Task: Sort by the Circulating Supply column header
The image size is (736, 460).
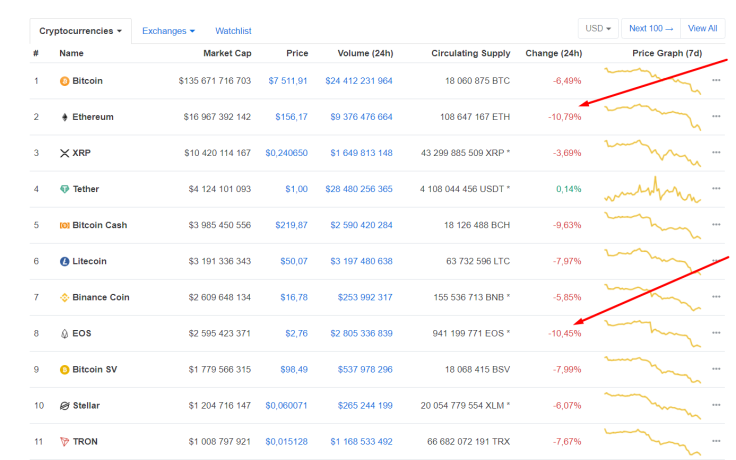Action: click(470, 54)
